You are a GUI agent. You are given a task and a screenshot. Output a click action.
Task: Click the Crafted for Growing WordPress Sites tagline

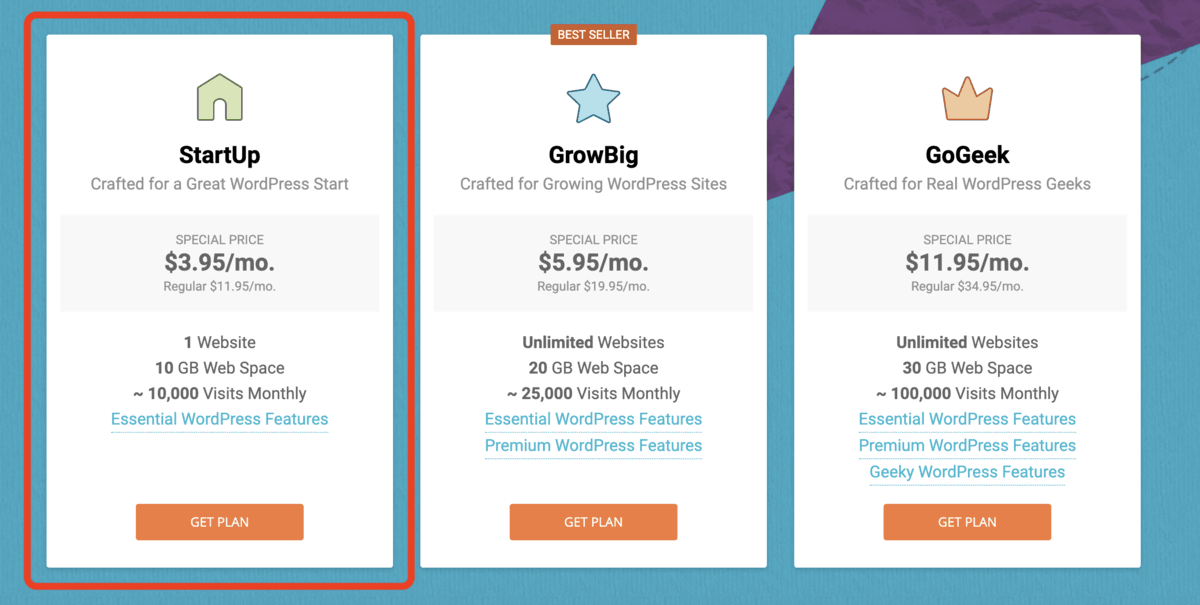[593, 183]
